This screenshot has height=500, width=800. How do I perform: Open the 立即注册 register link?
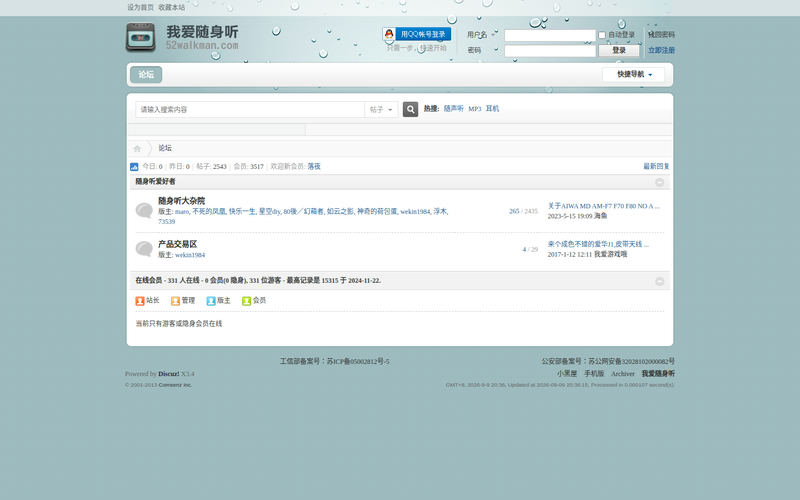pos(661,50)
